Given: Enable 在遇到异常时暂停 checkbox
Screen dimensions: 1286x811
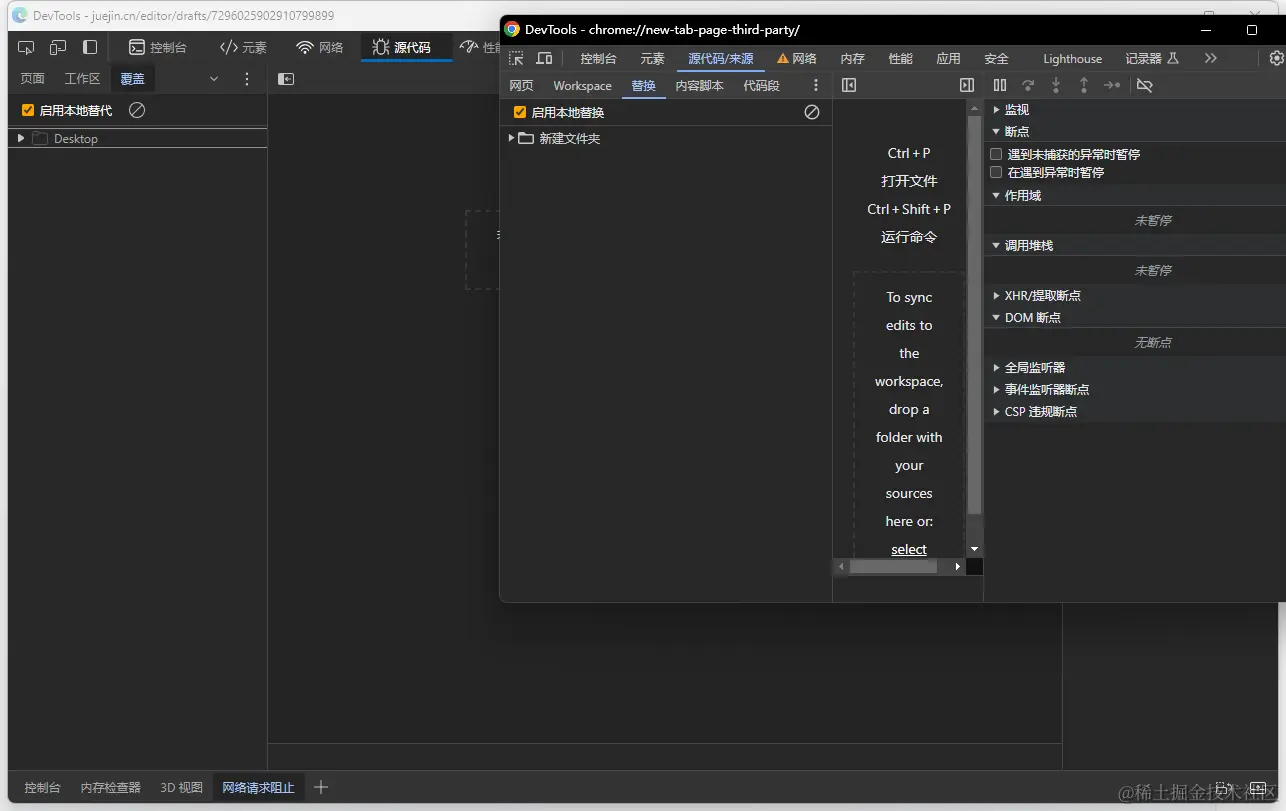Looking at the screenshot, I should click(x=996, y=173).
